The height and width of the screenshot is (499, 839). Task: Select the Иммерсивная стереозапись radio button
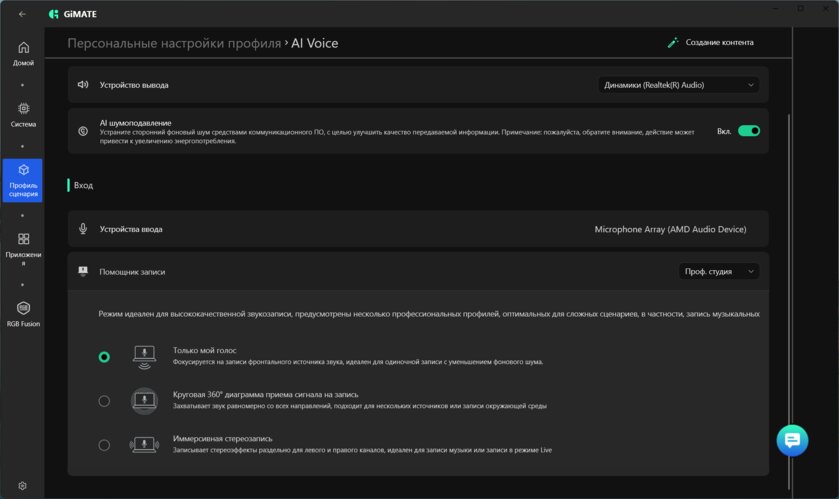[x=104, y=445]
